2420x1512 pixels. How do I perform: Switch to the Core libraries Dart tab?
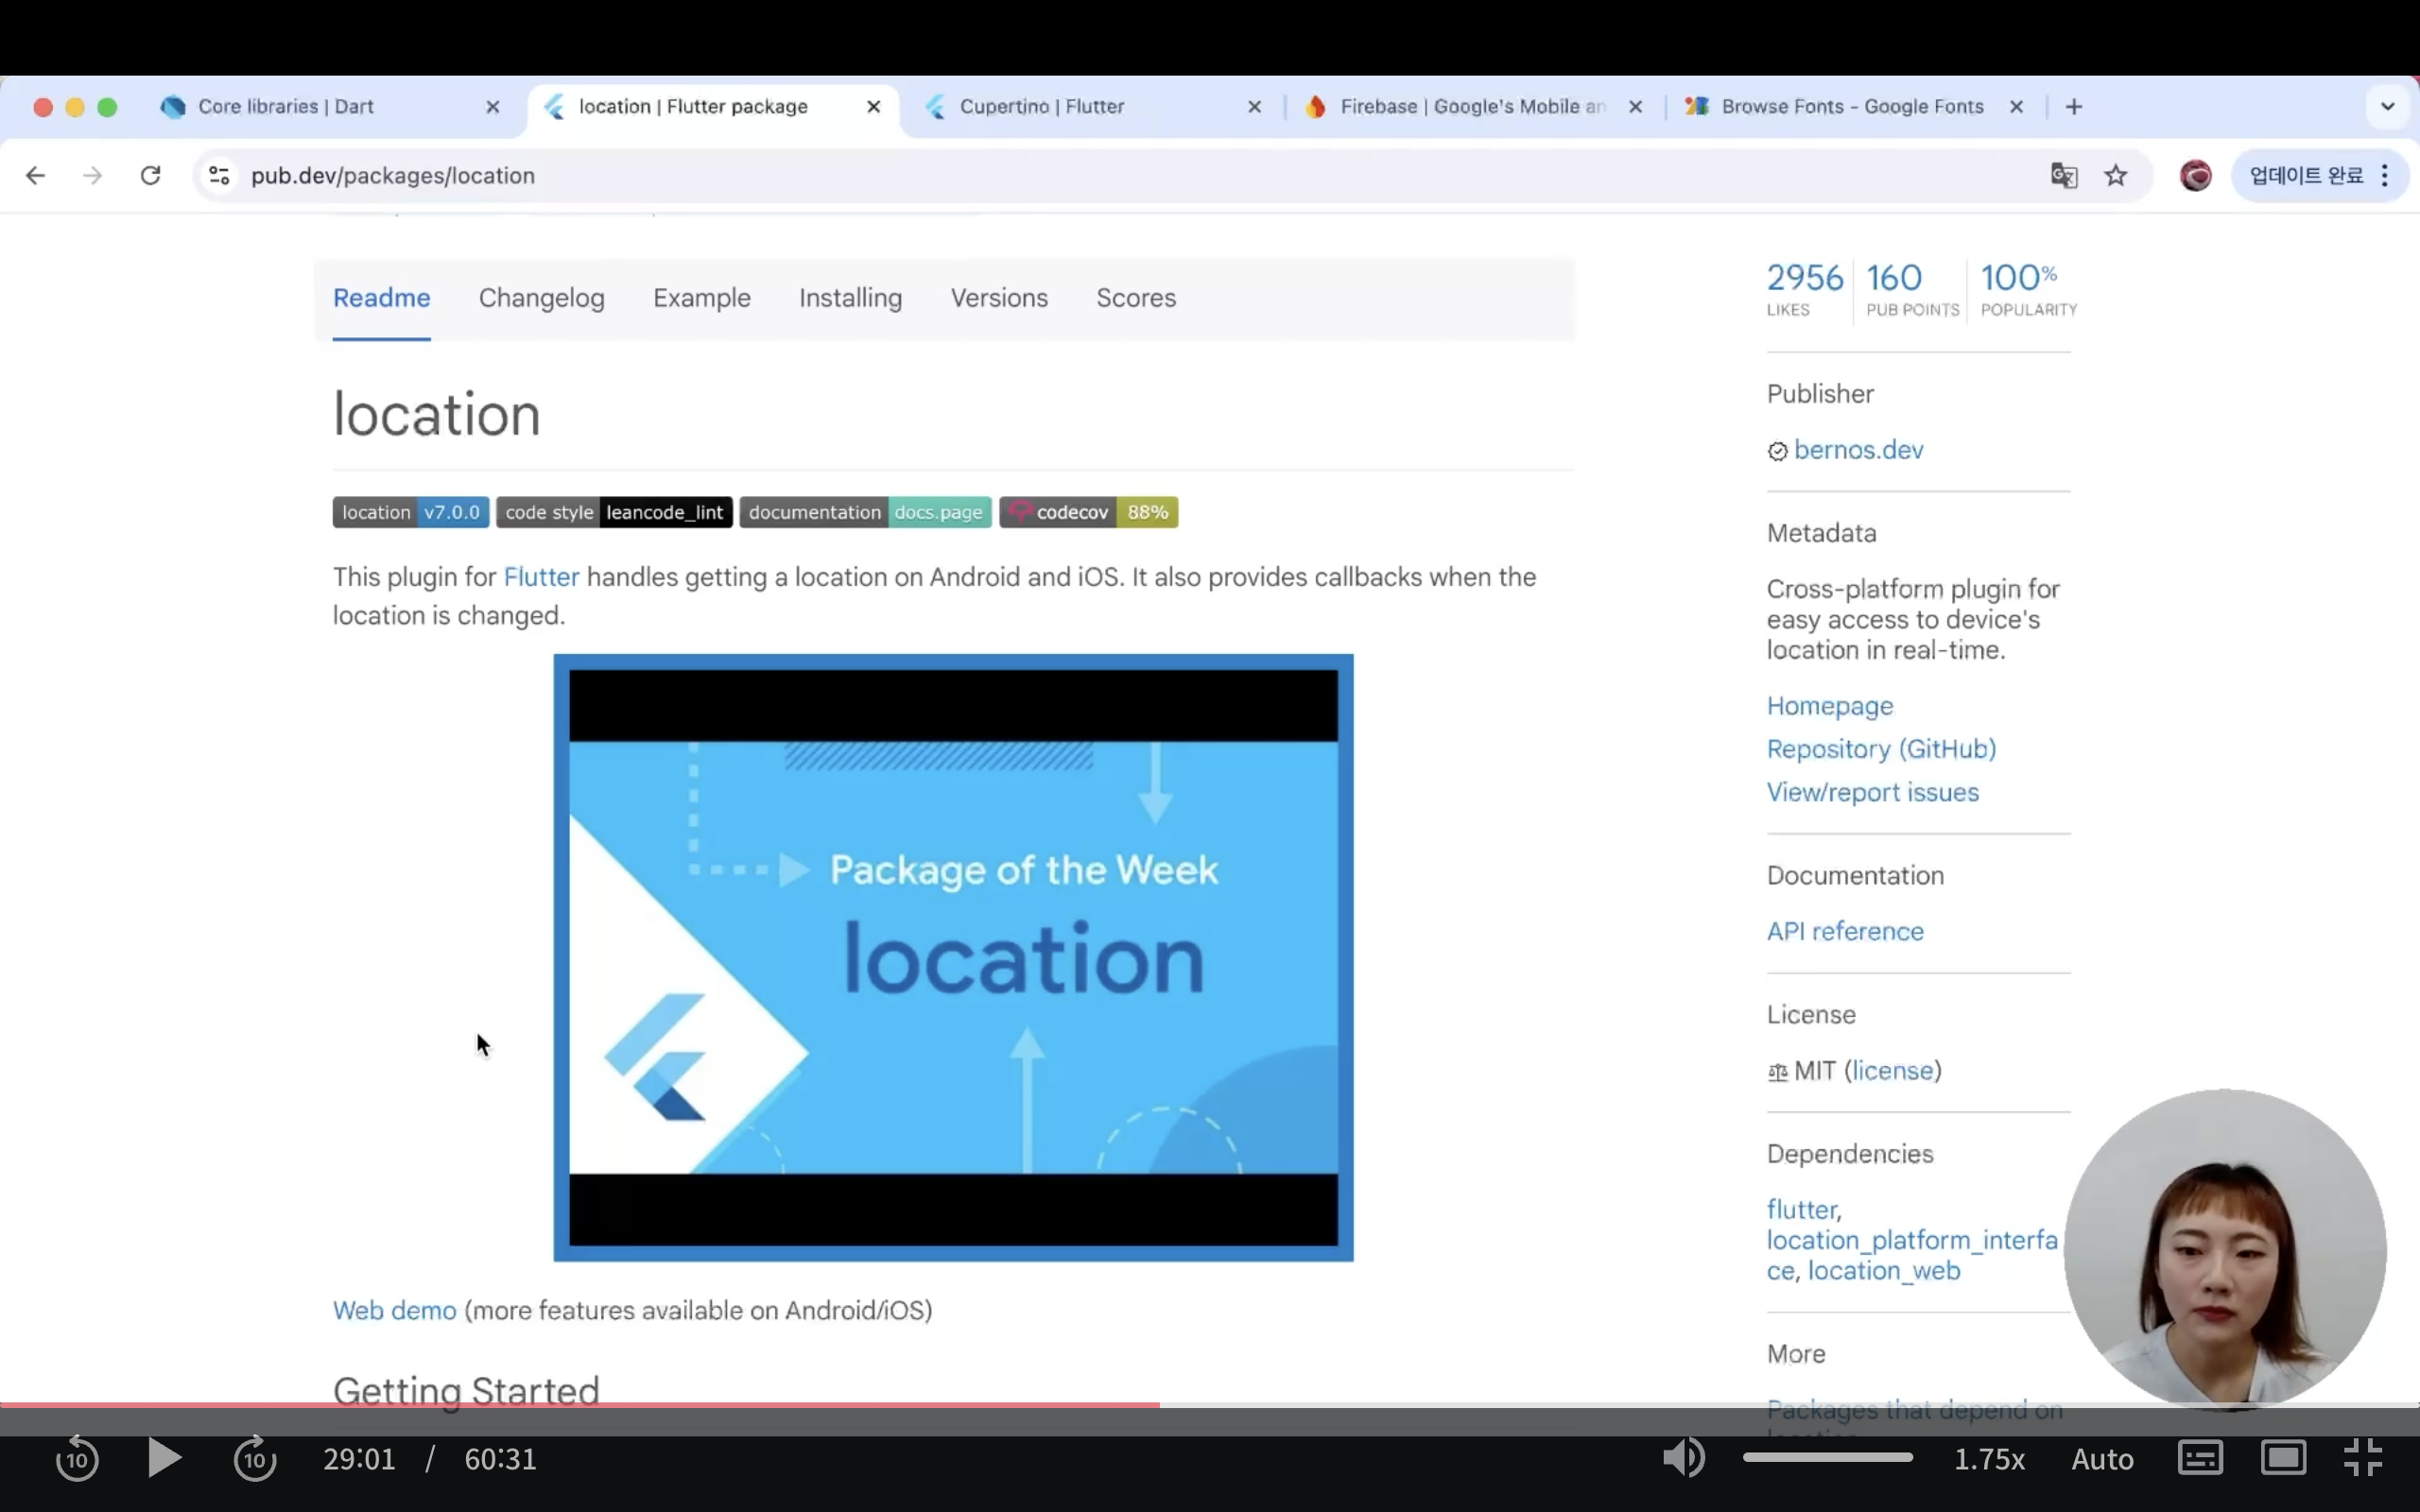[286, 107]
